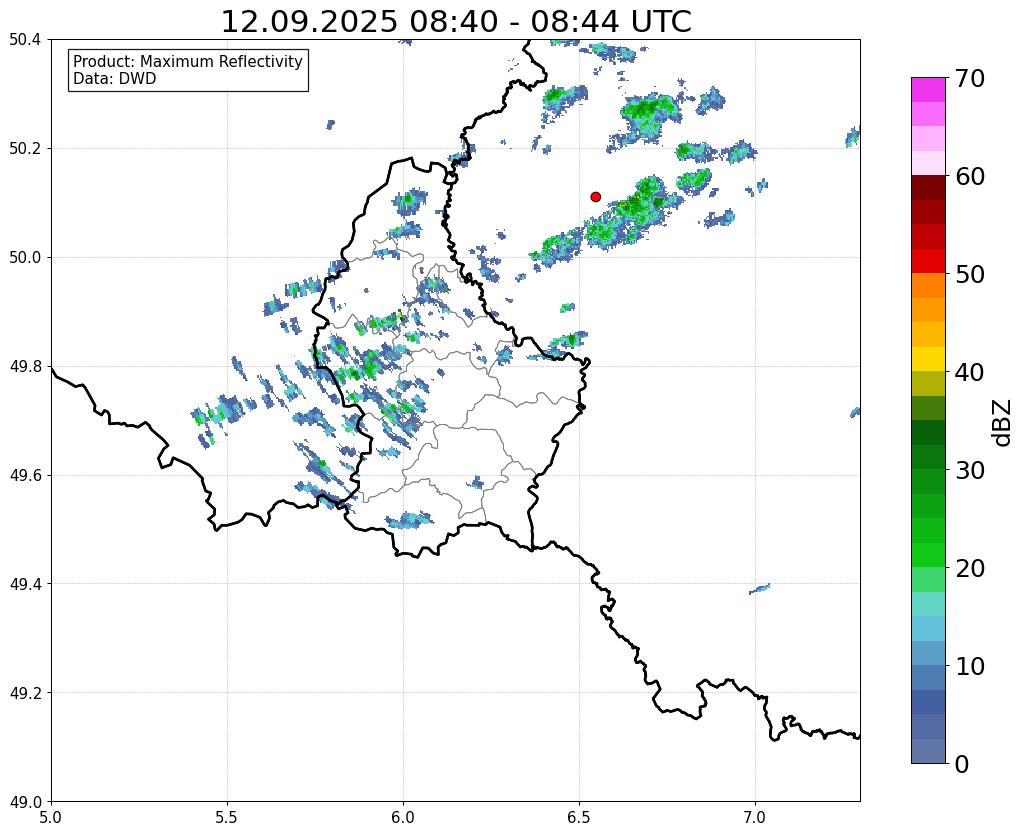
Task: Select the magenta 70 dBZ colorbar swatch
Action: [928, 90]
